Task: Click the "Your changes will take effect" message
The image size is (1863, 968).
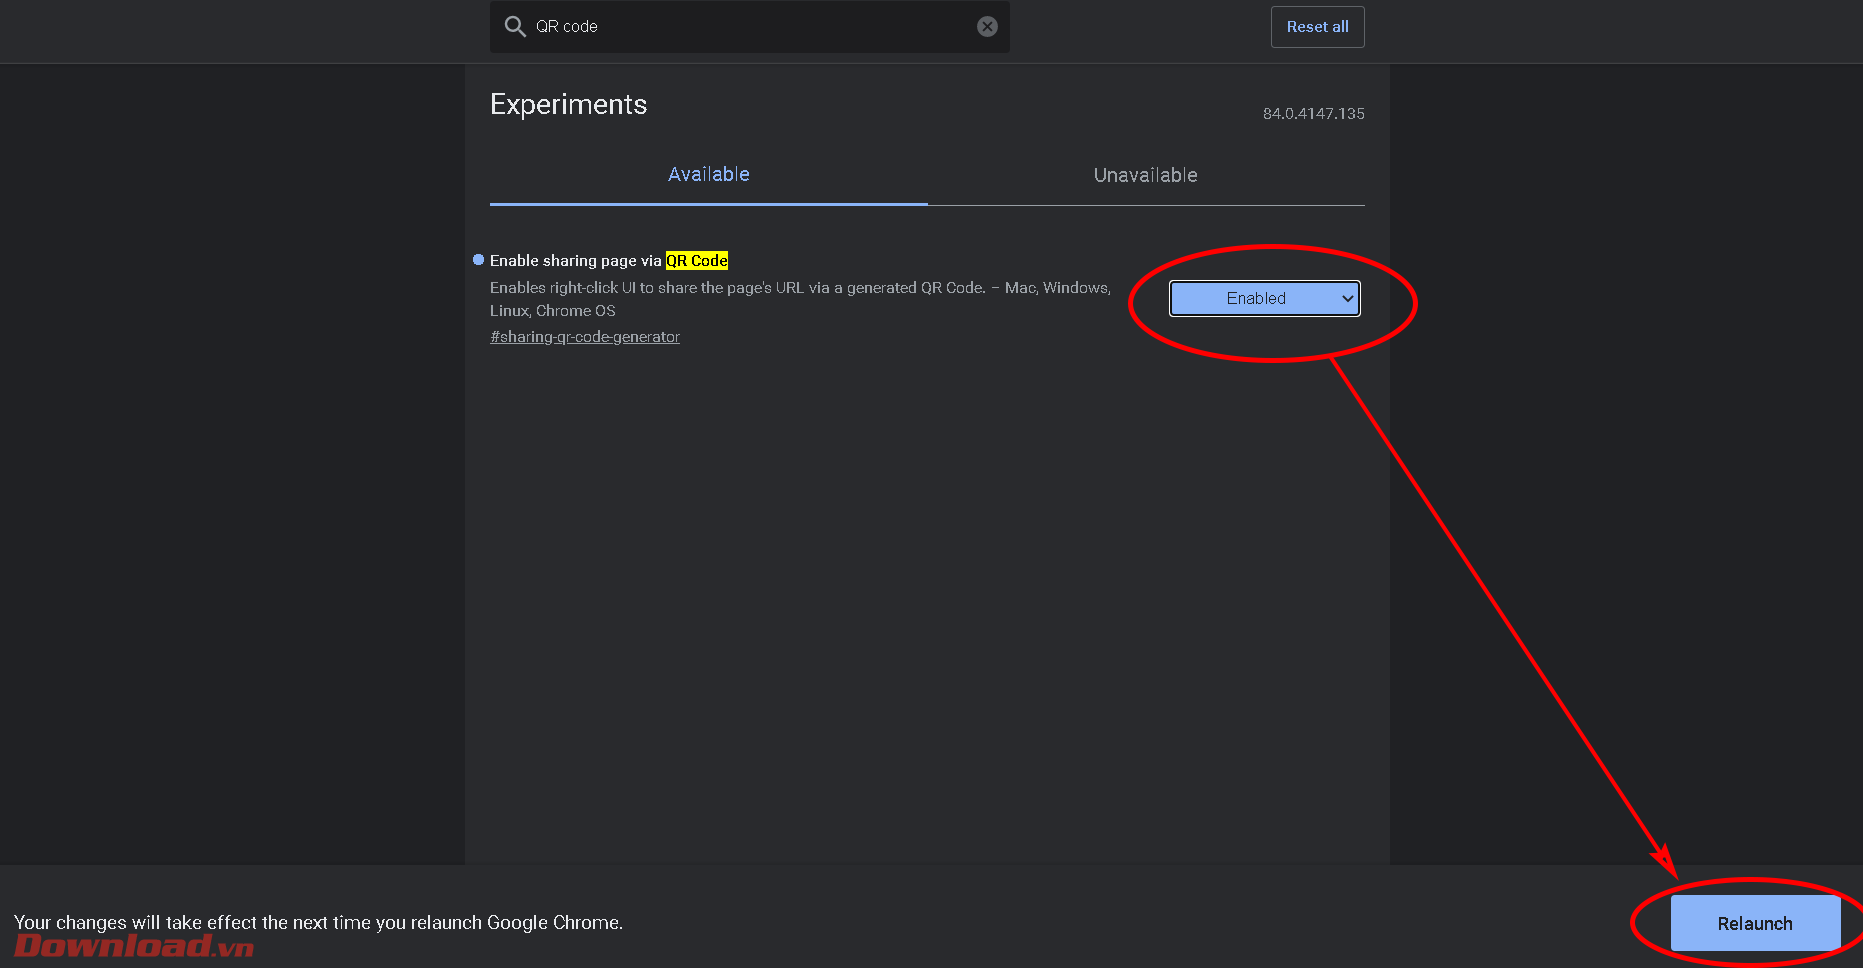Action: point(318,922)
